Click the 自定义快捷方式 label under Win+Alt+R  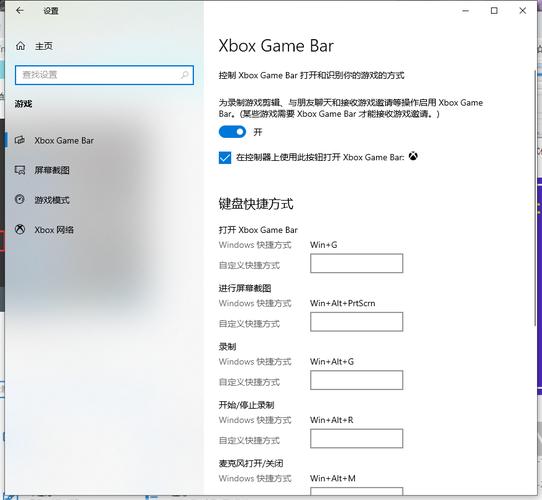click(249, 441)
